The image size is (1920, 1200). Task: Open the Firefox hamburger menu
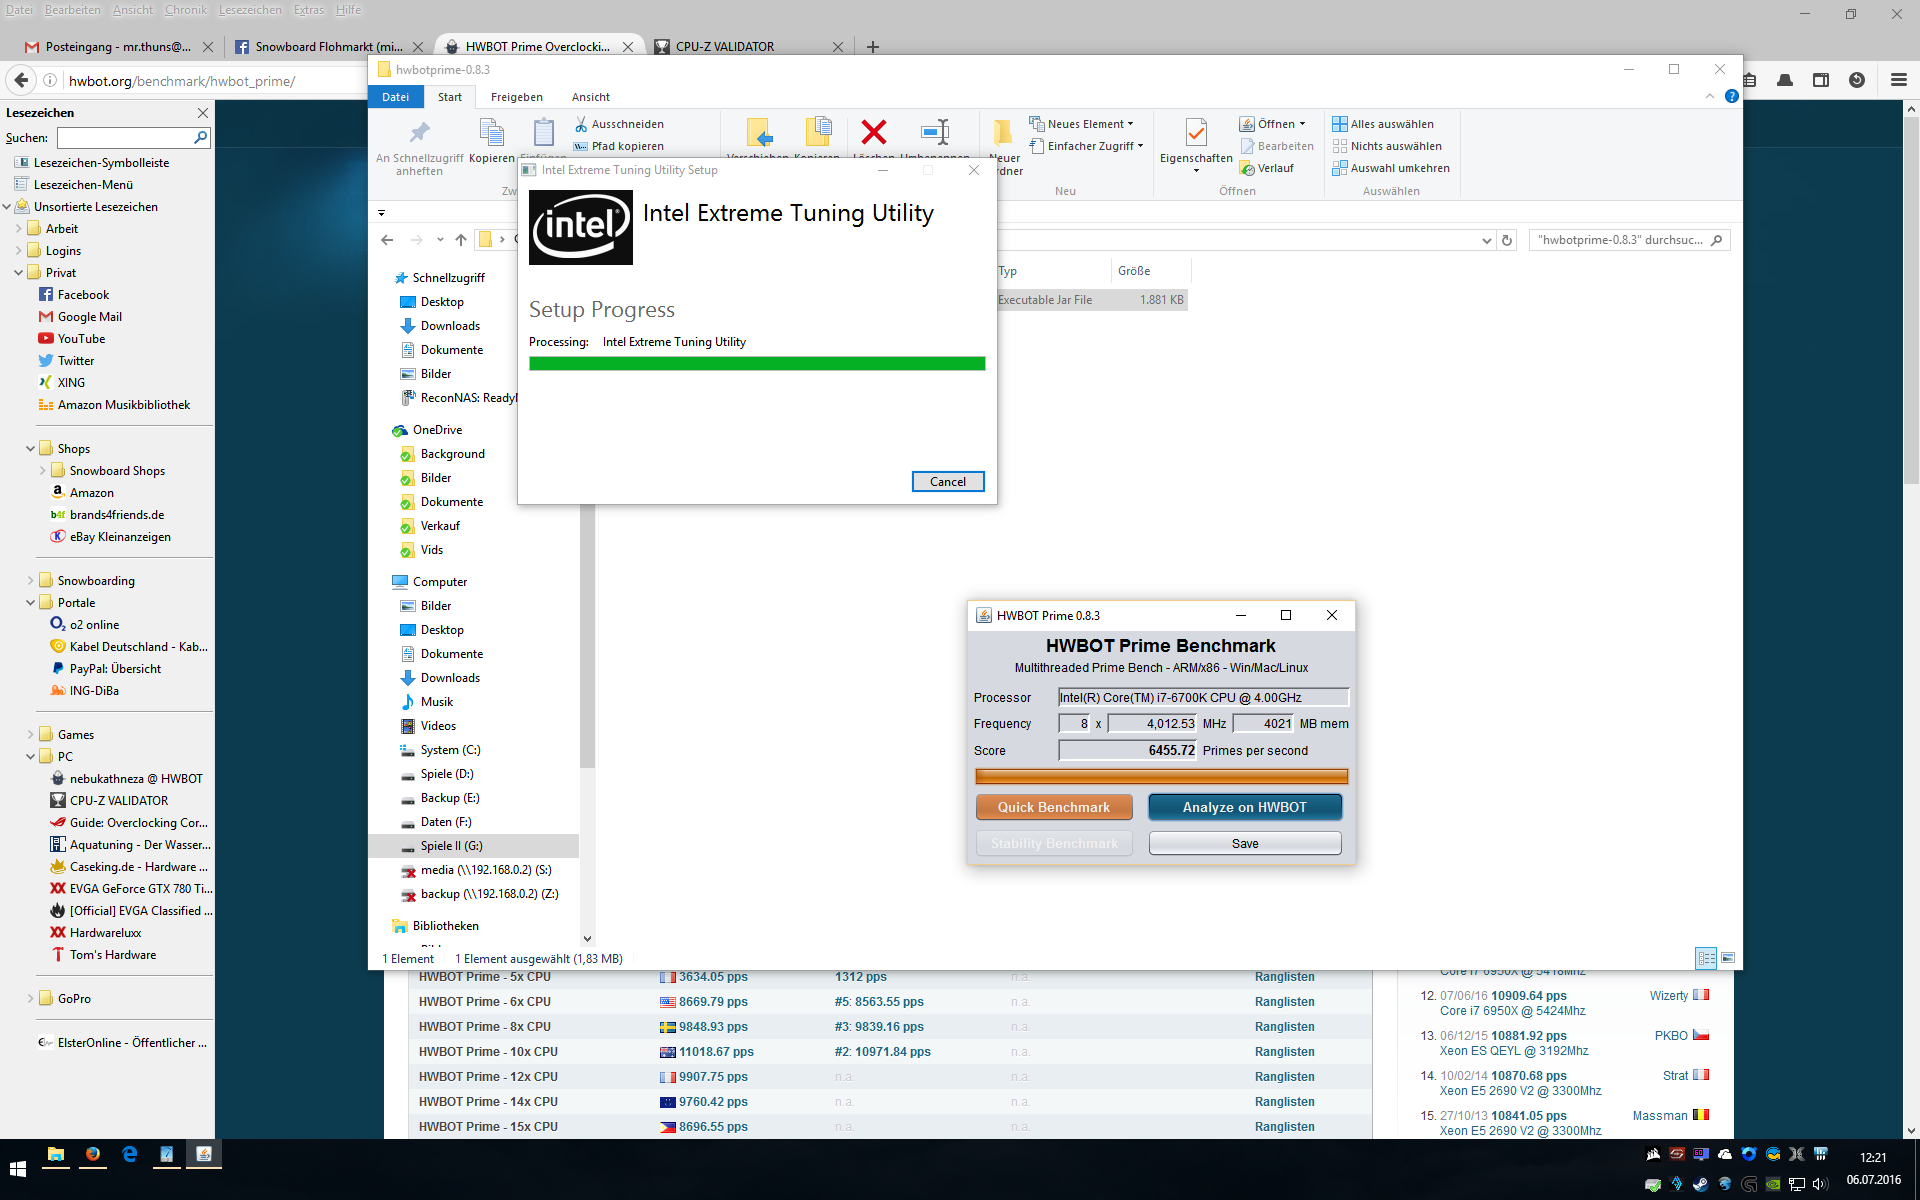[1899, 80]
